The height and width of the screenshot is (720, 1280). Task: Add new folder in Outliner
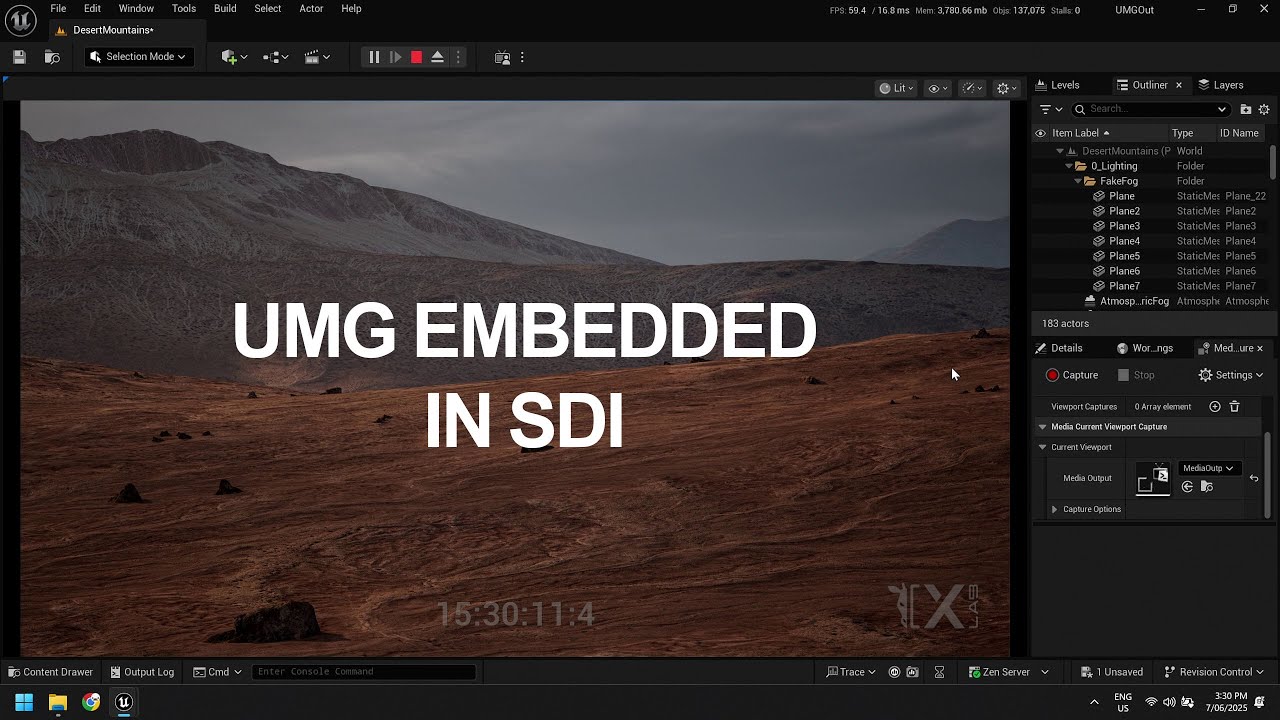[x=1245, y=109]
